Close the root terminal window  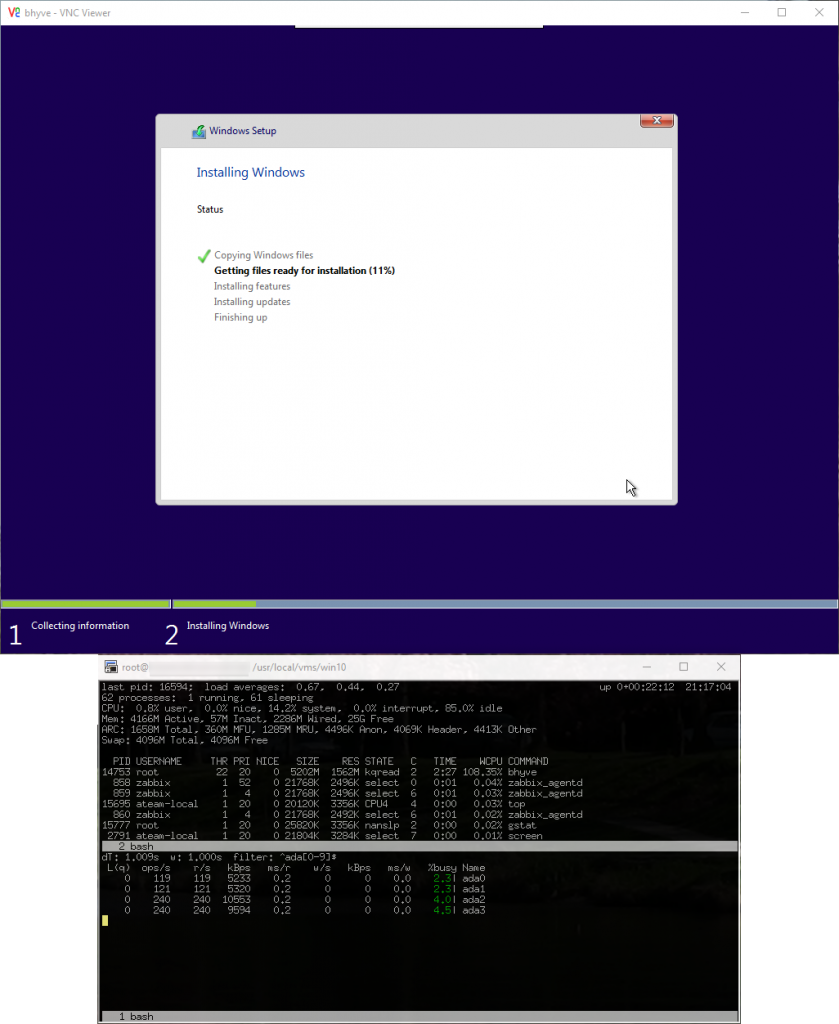tap(721, 667)
